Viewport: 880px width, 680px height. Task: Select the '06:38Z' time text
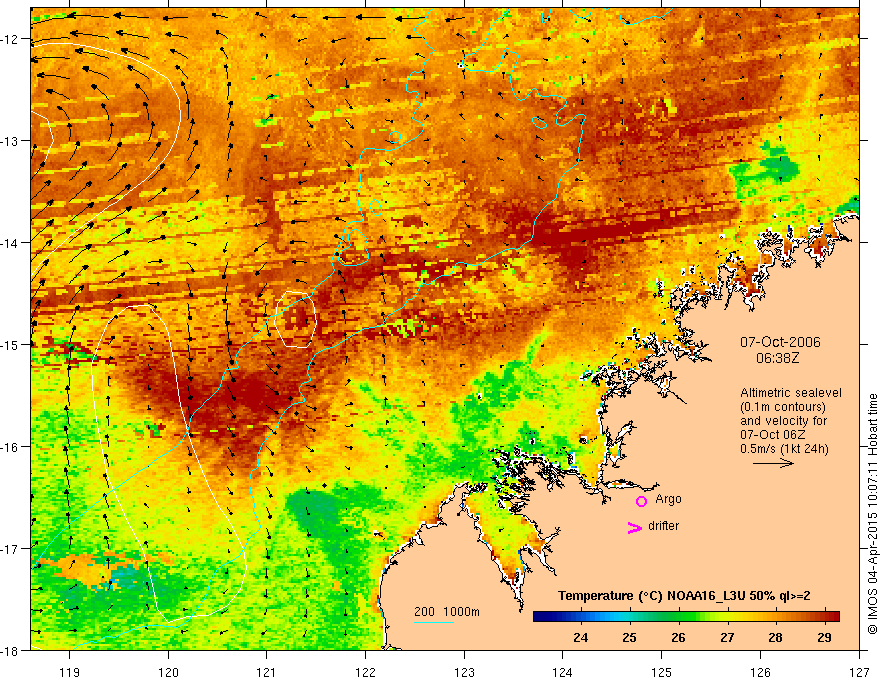click(777, 358)
